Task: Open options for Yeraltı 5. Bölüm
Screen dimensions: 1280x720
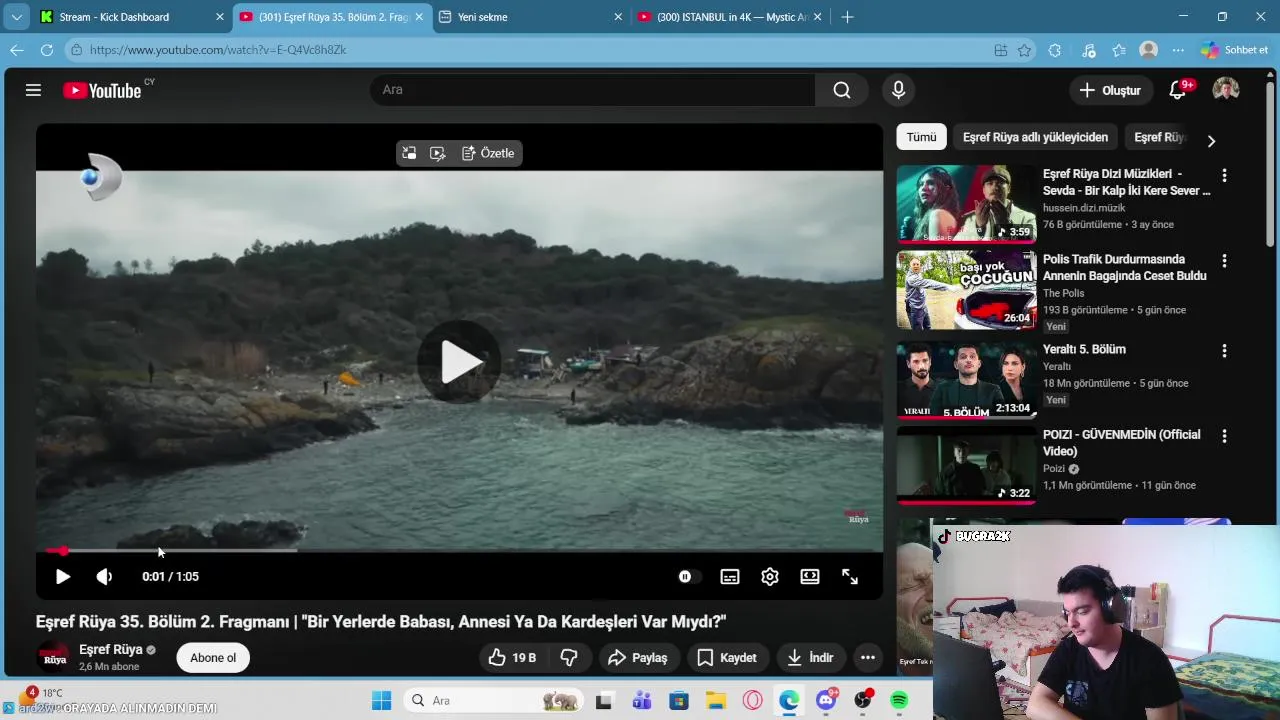Action: [1224, 351]
